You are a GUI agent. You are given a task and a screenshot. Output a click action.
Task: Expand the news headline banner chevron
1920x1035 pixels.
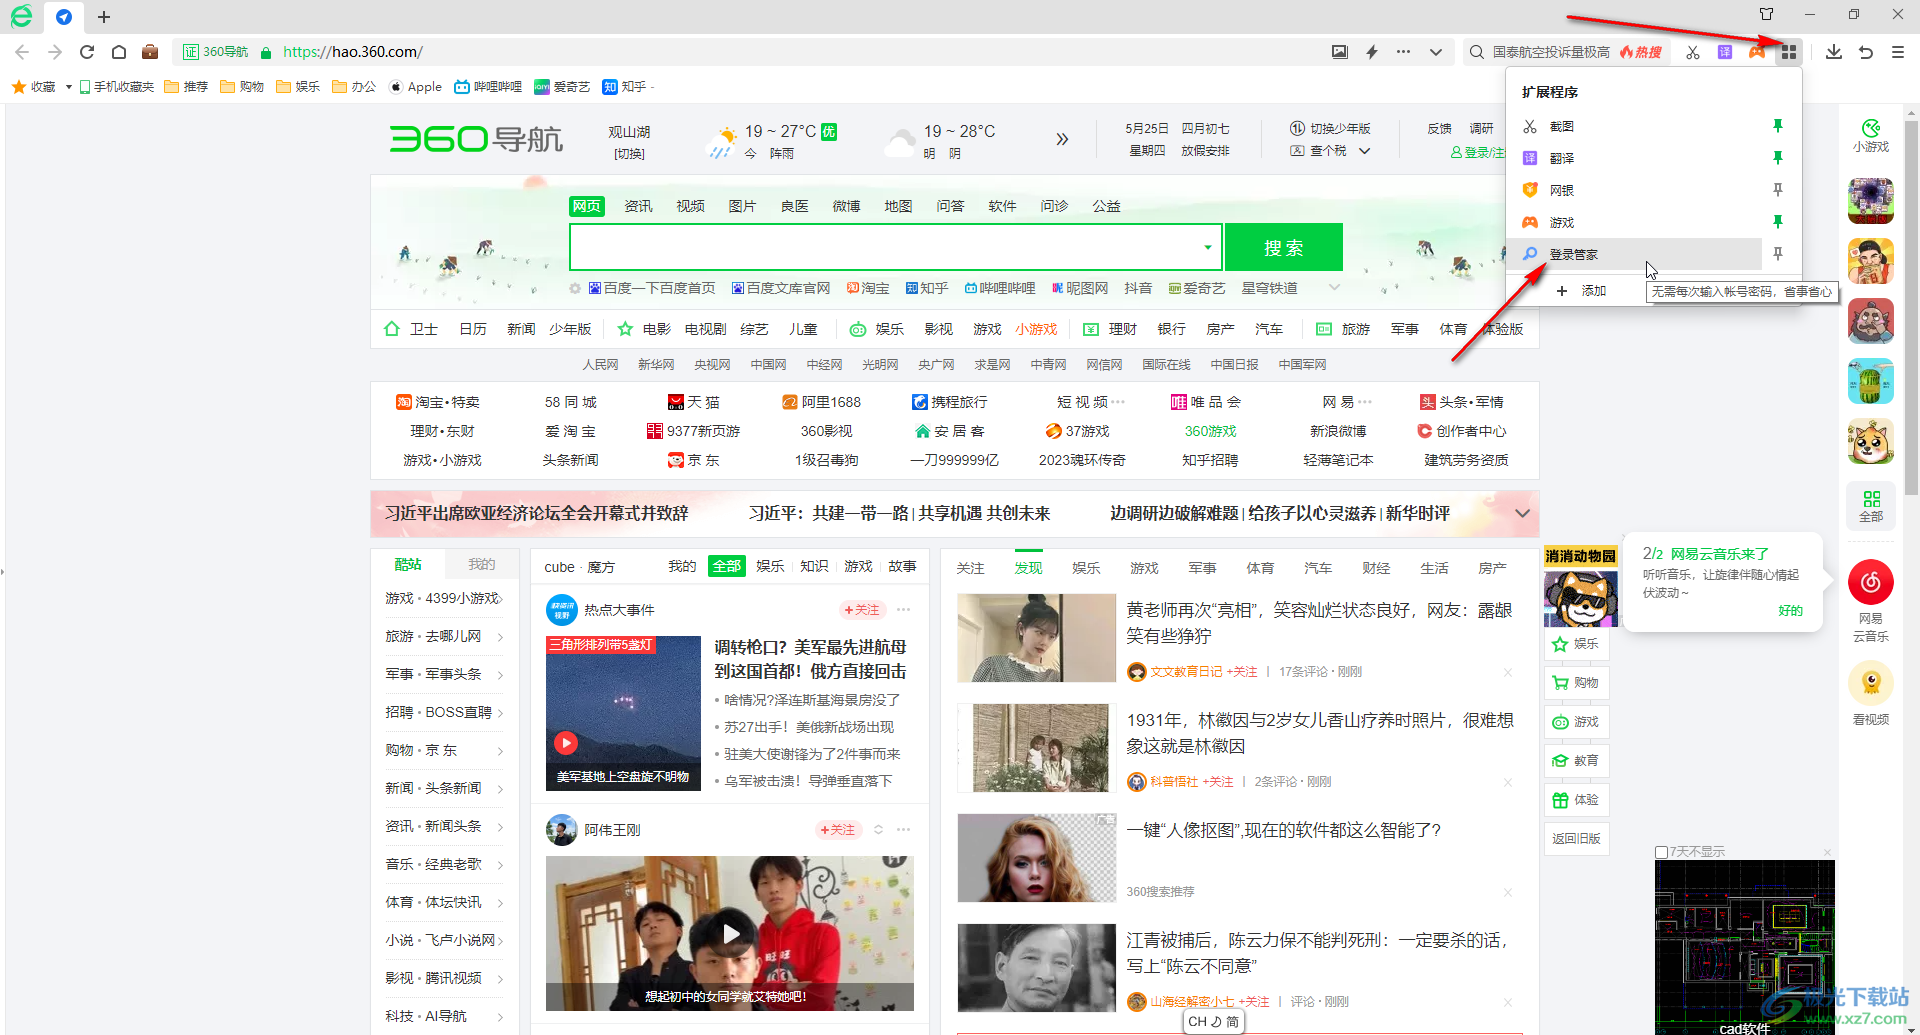tap(1522, 513)
